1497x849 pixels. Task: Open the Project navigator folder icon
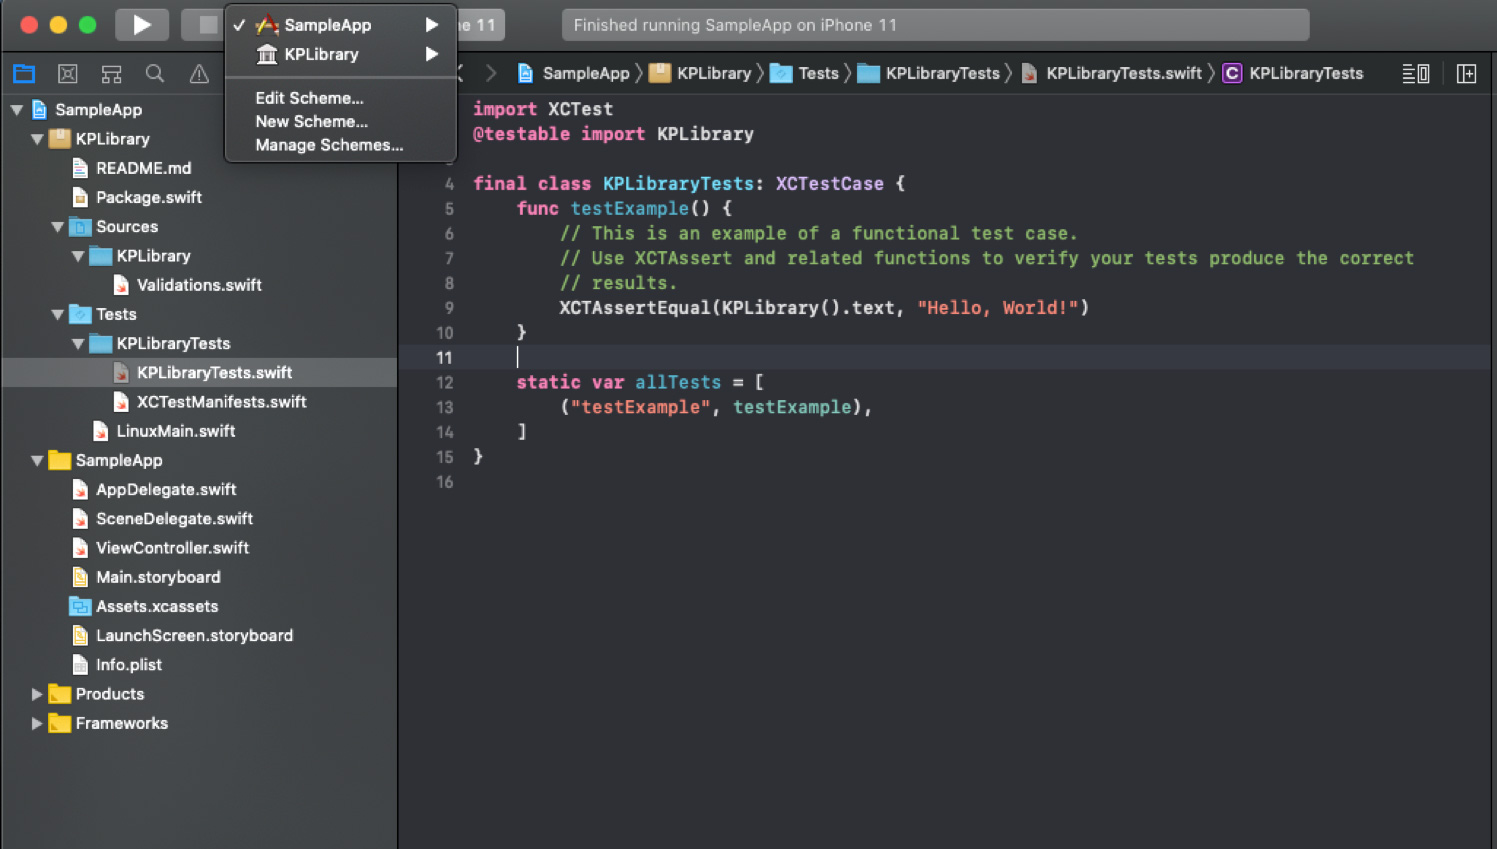coord(24,73)
